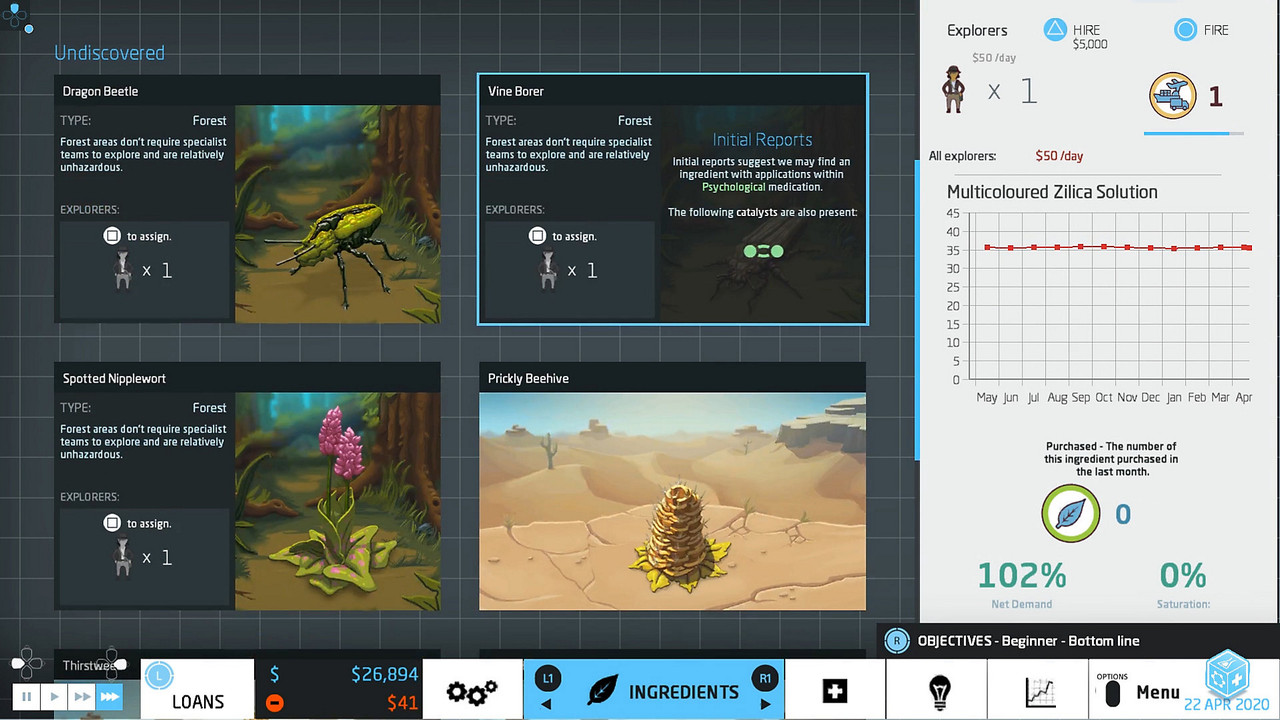1280x720 pixels.
Task: Toggle assign explorer on Vine Borer
Action: click(537, 236)
